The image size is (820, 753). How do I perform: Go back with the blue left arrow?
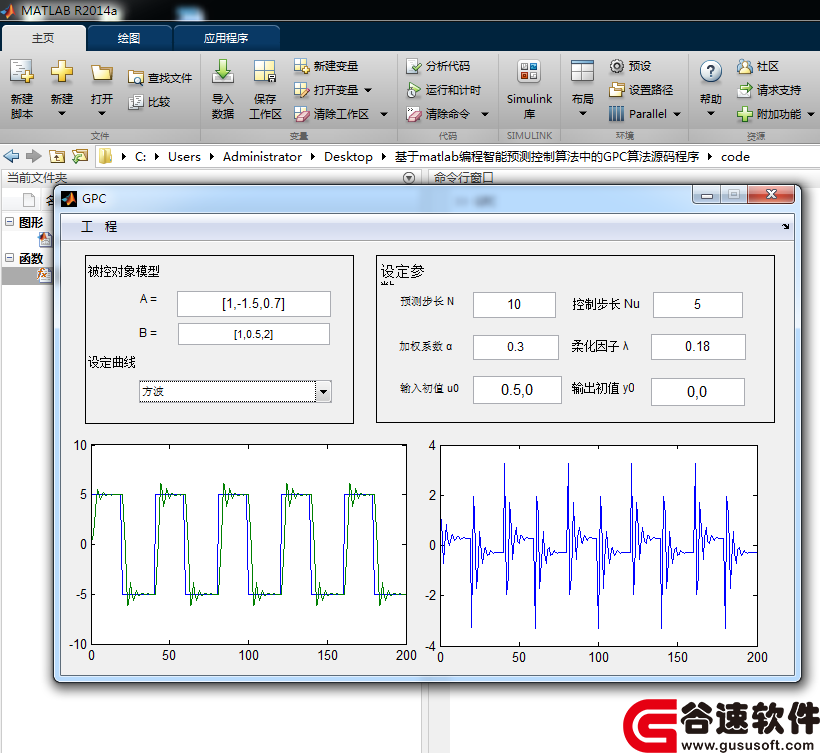coord(11,156)
